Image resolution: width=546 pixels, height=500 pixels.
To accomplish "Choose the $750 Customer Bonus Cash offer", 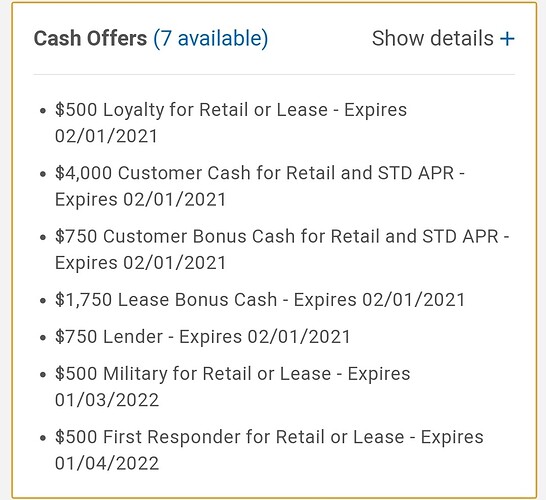I will (282, 249).
